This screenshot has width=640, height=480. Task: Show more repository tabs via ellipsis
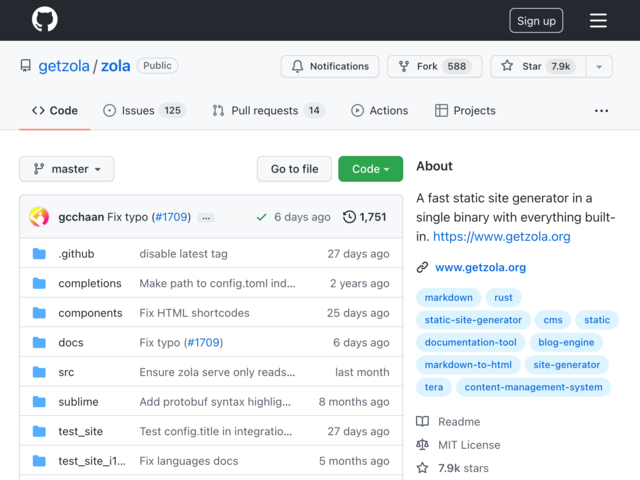601,111
